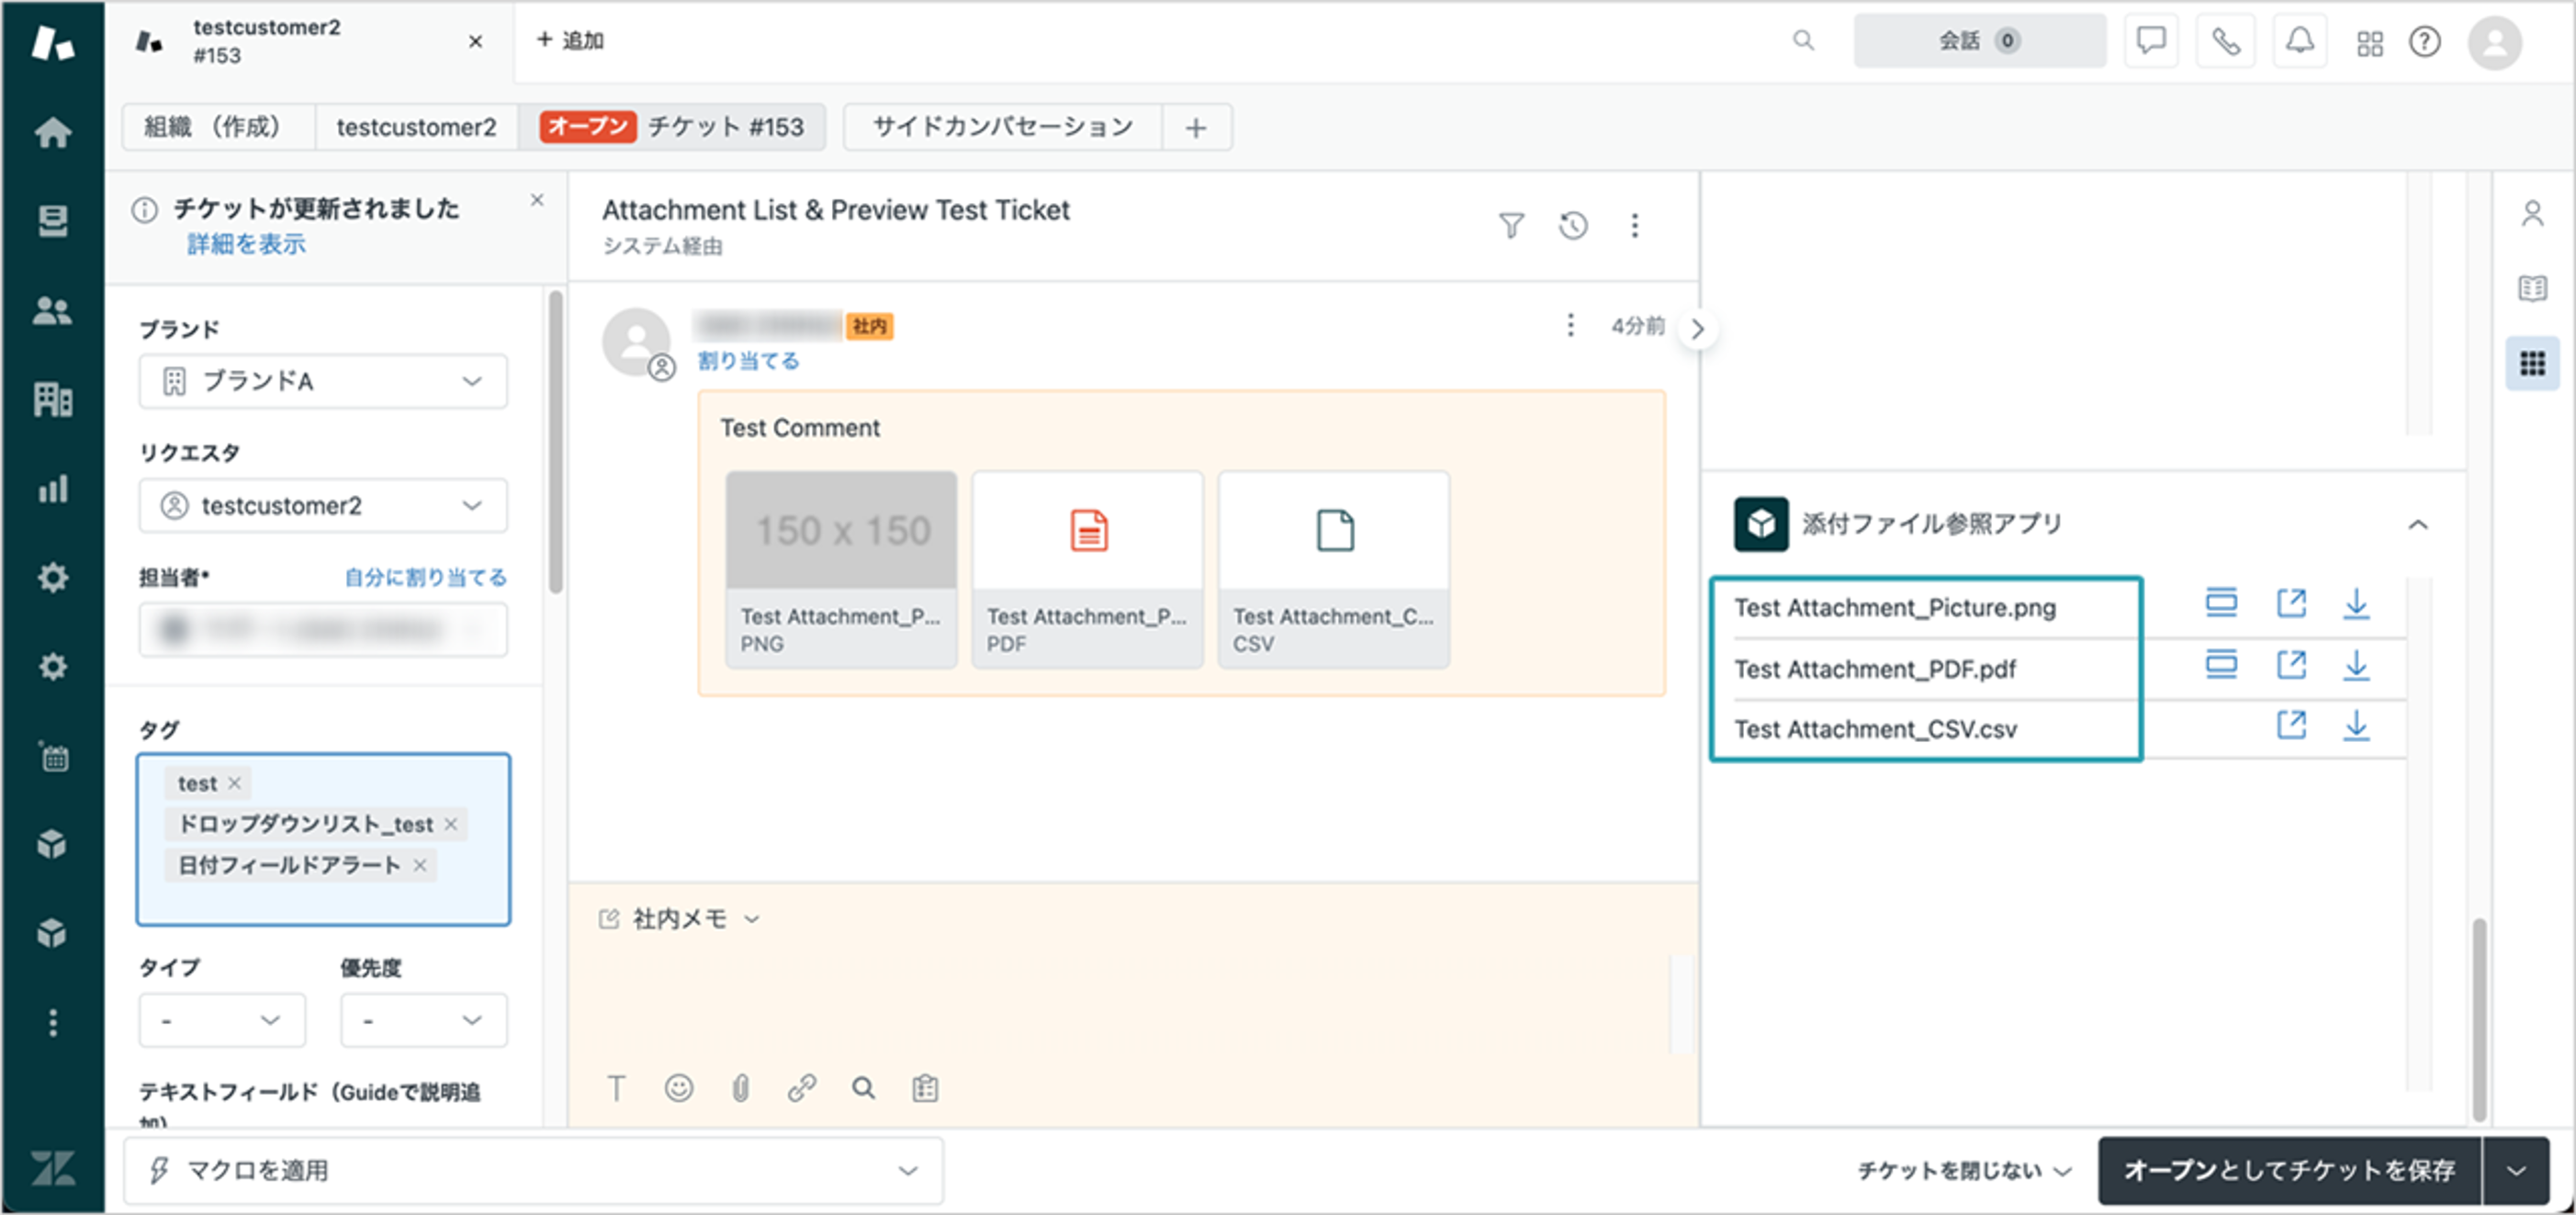Preview Test Attachment_Picture.png in app
The image size is (2576, 1215).
pos(2221,603)
